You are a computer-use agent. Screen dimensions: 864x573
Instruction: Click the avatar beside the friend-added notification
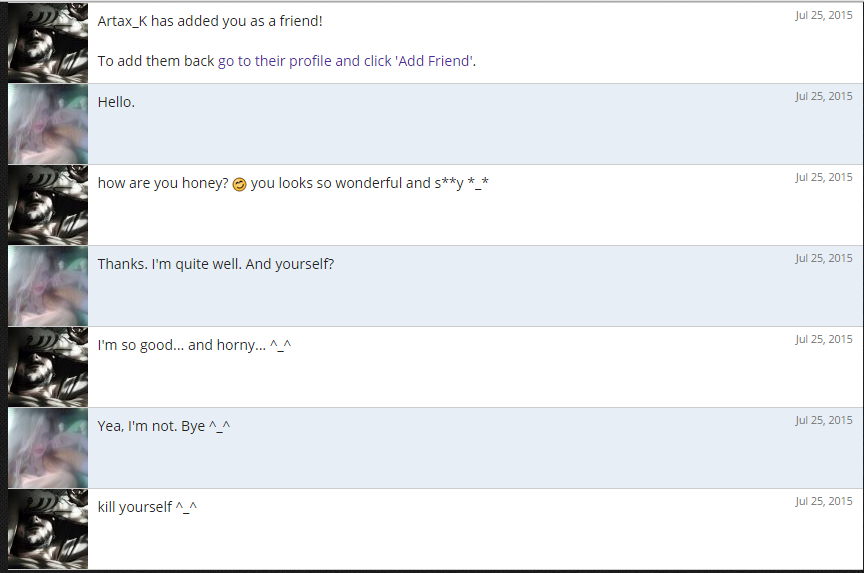click(48, 42)
